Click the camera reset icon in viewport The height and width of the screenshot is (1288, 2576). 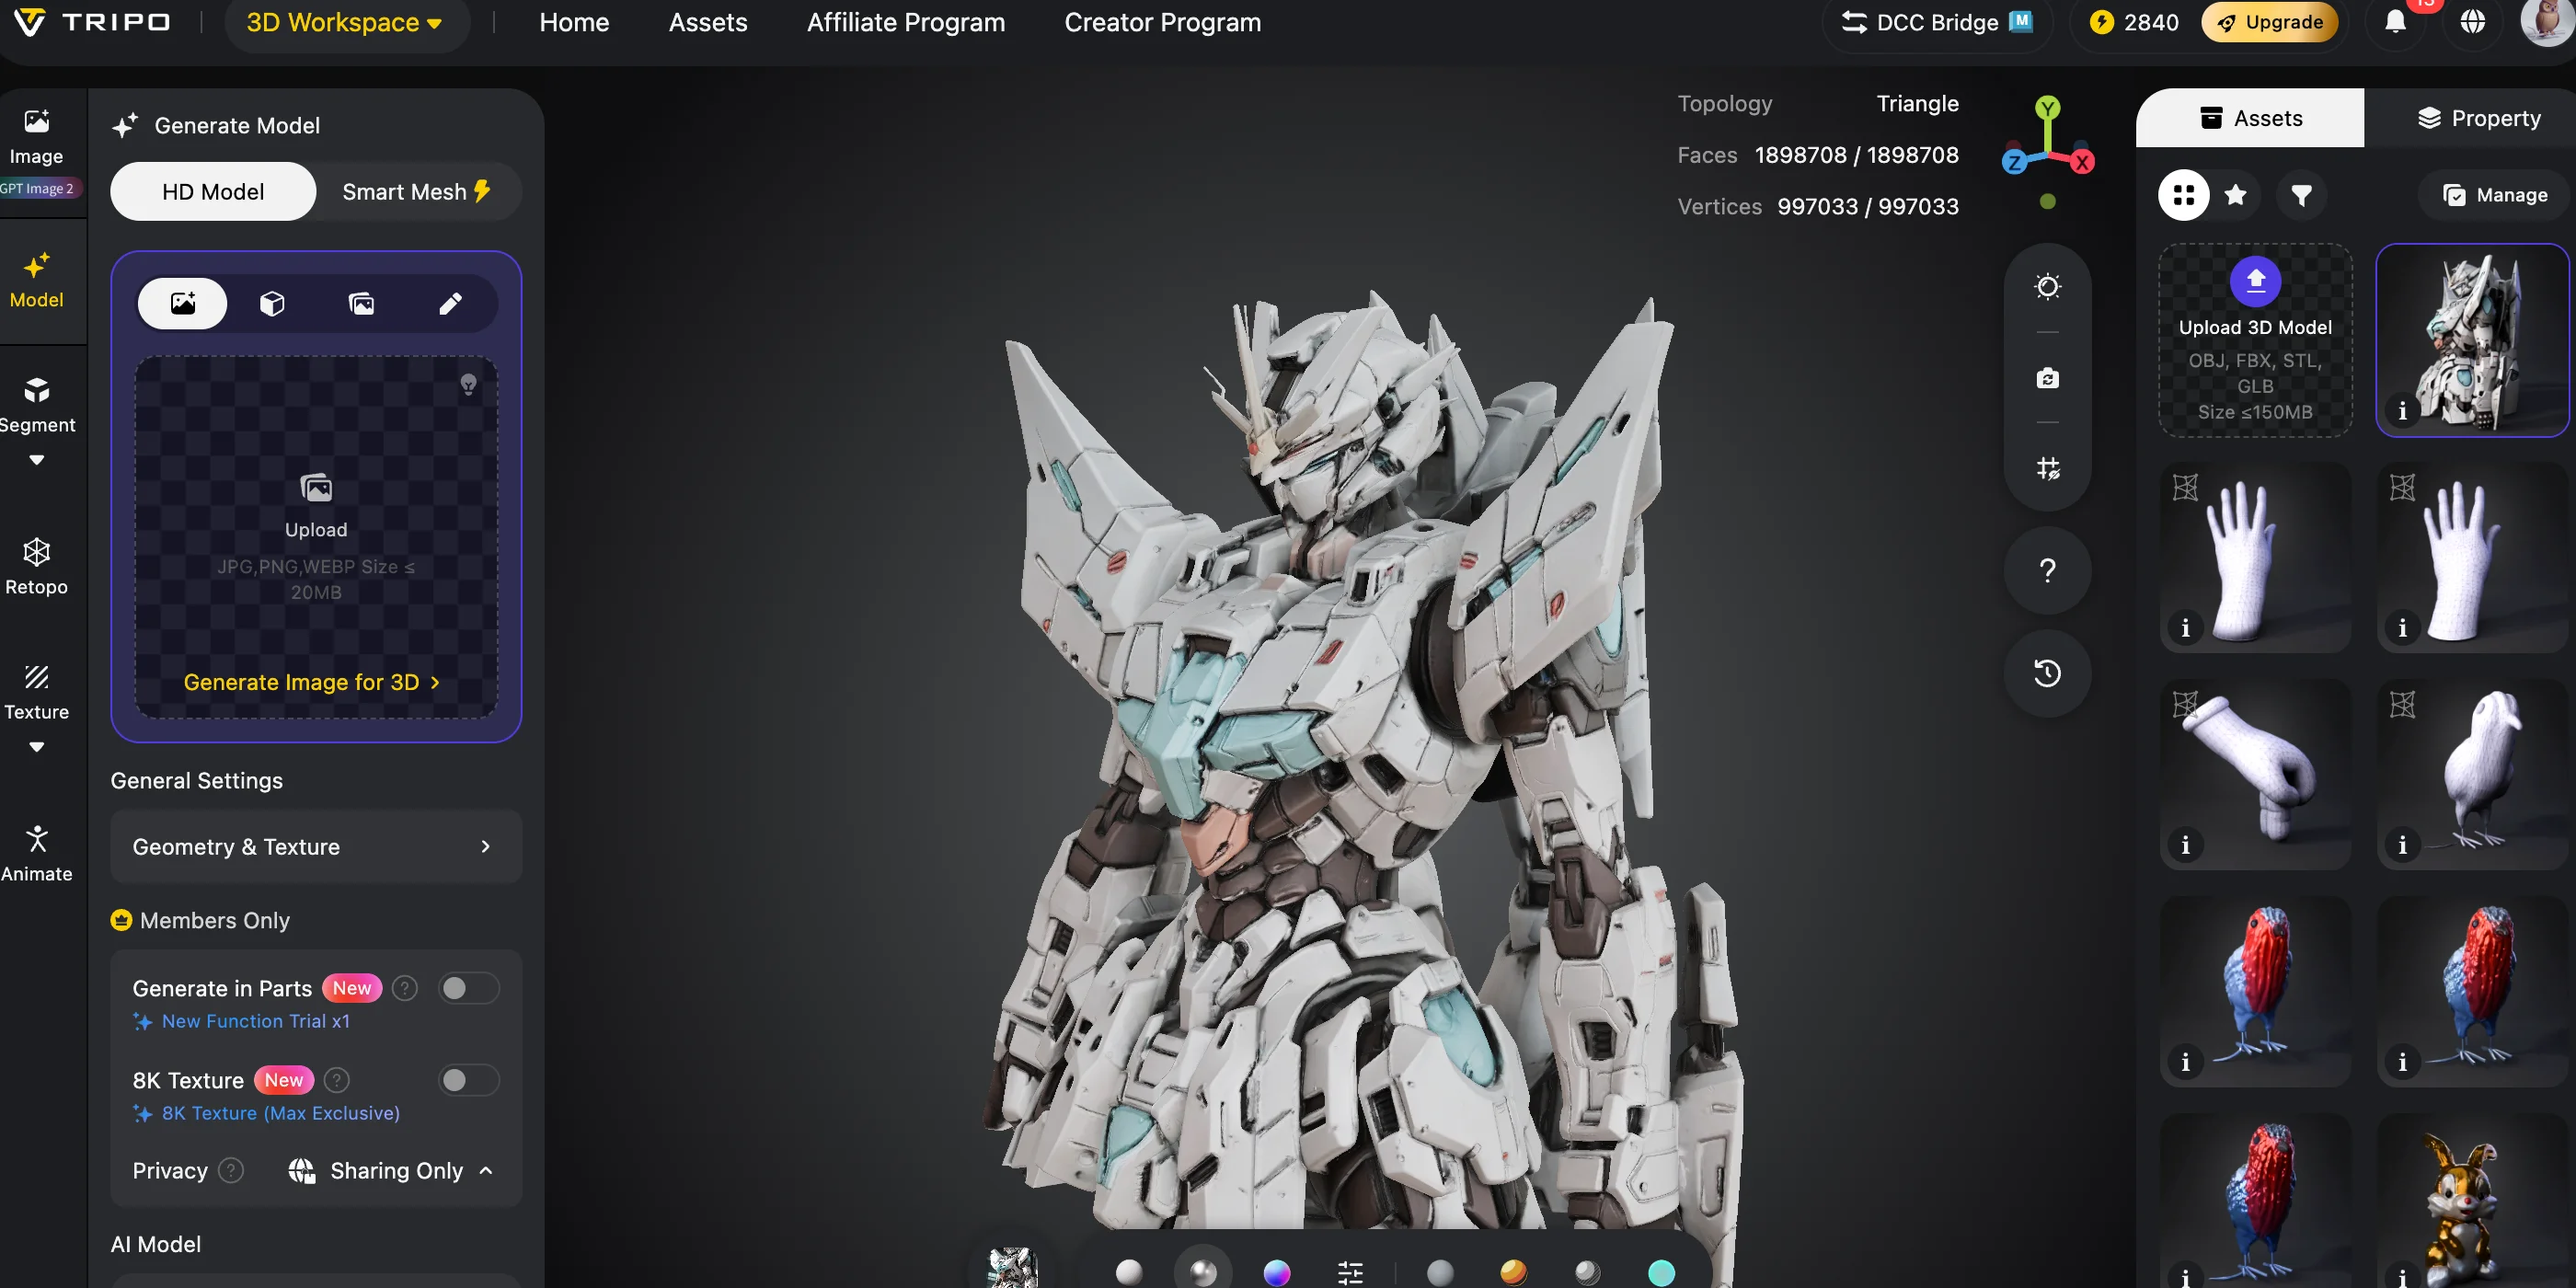[x=2047, y=378]
